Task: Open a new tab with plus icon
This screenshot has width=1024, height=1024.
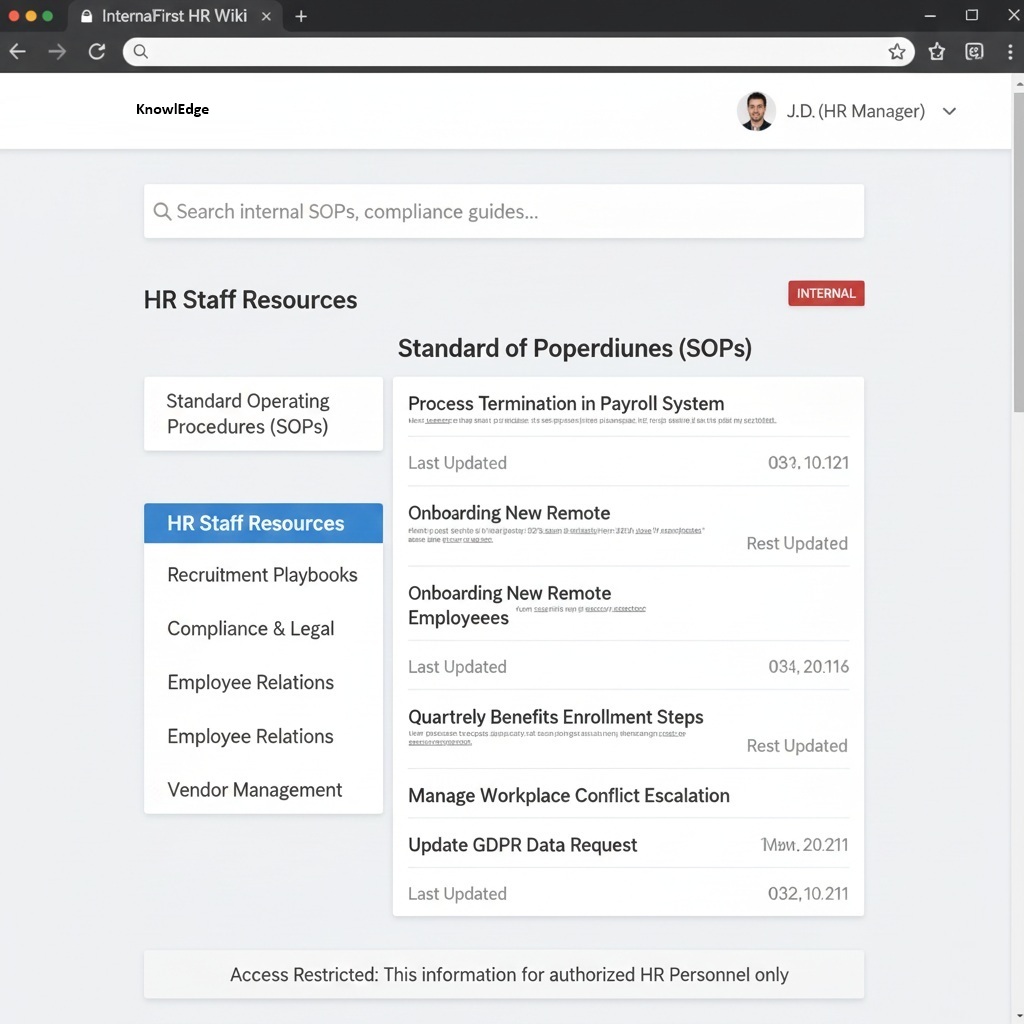Action: point(301,16)
